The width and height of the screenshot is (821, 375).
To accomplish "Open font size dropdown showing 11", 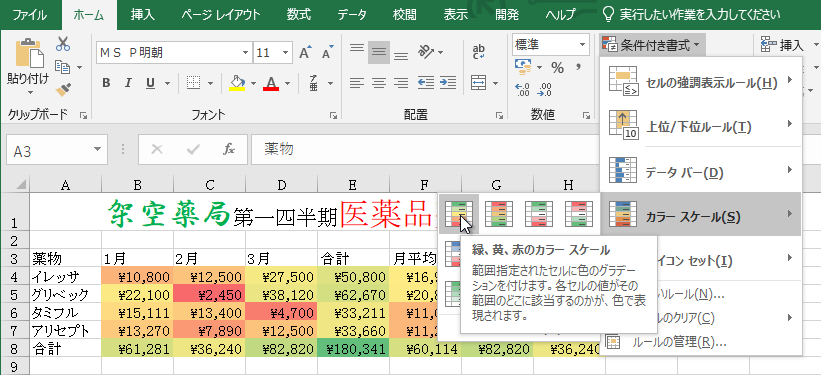I will pos(285,53).
